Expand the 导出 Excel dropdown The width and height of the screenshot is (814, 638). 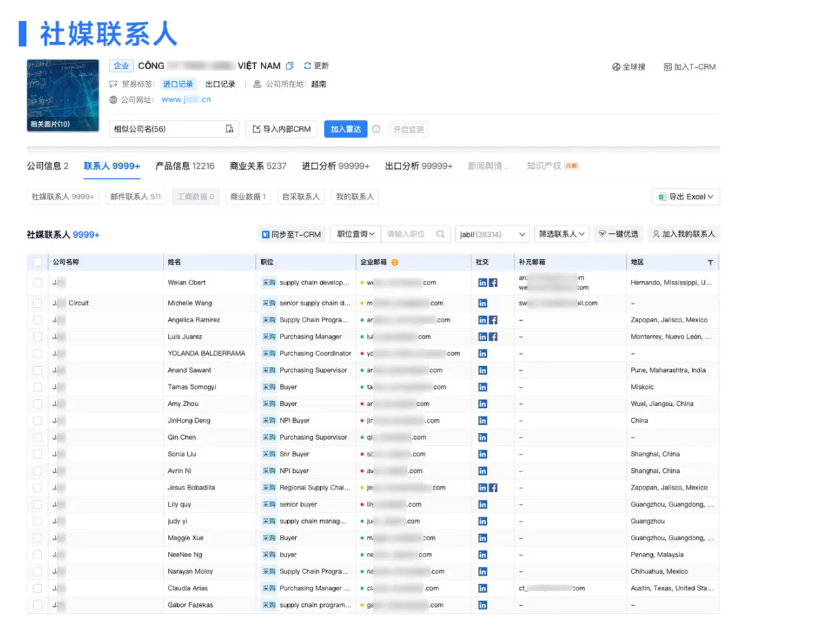685,197
